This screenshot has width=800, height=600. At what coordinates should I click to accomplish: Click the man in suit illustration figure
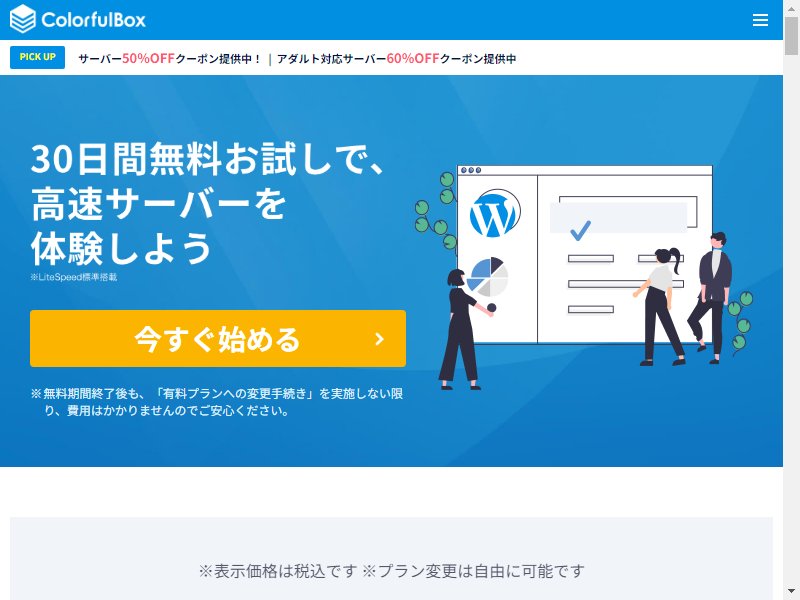click(713, 297)
